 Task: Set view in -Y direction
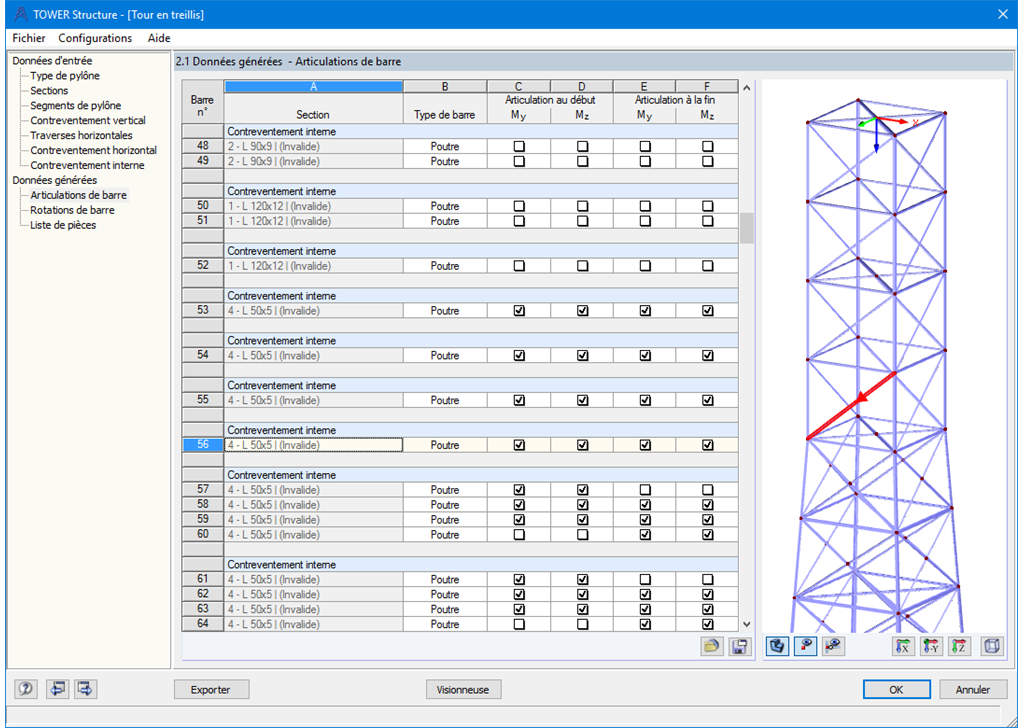pos(931,646)
